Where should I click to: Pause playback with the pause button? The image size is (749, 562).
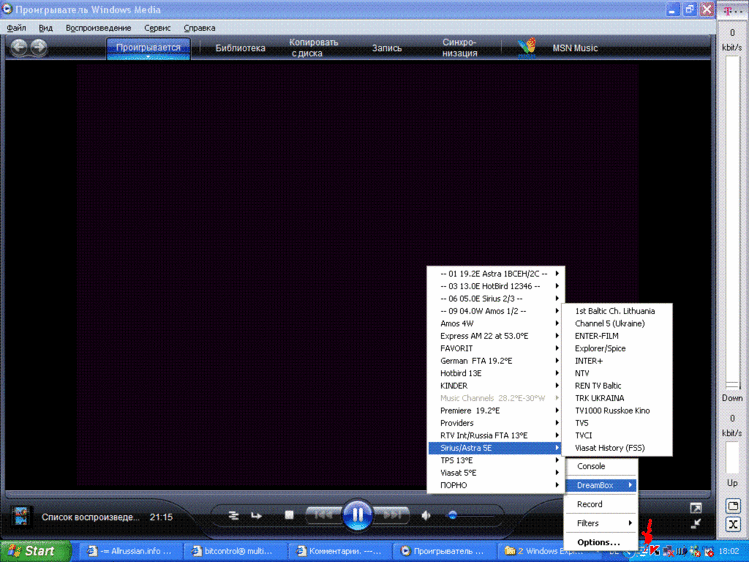tap(357, 515)
